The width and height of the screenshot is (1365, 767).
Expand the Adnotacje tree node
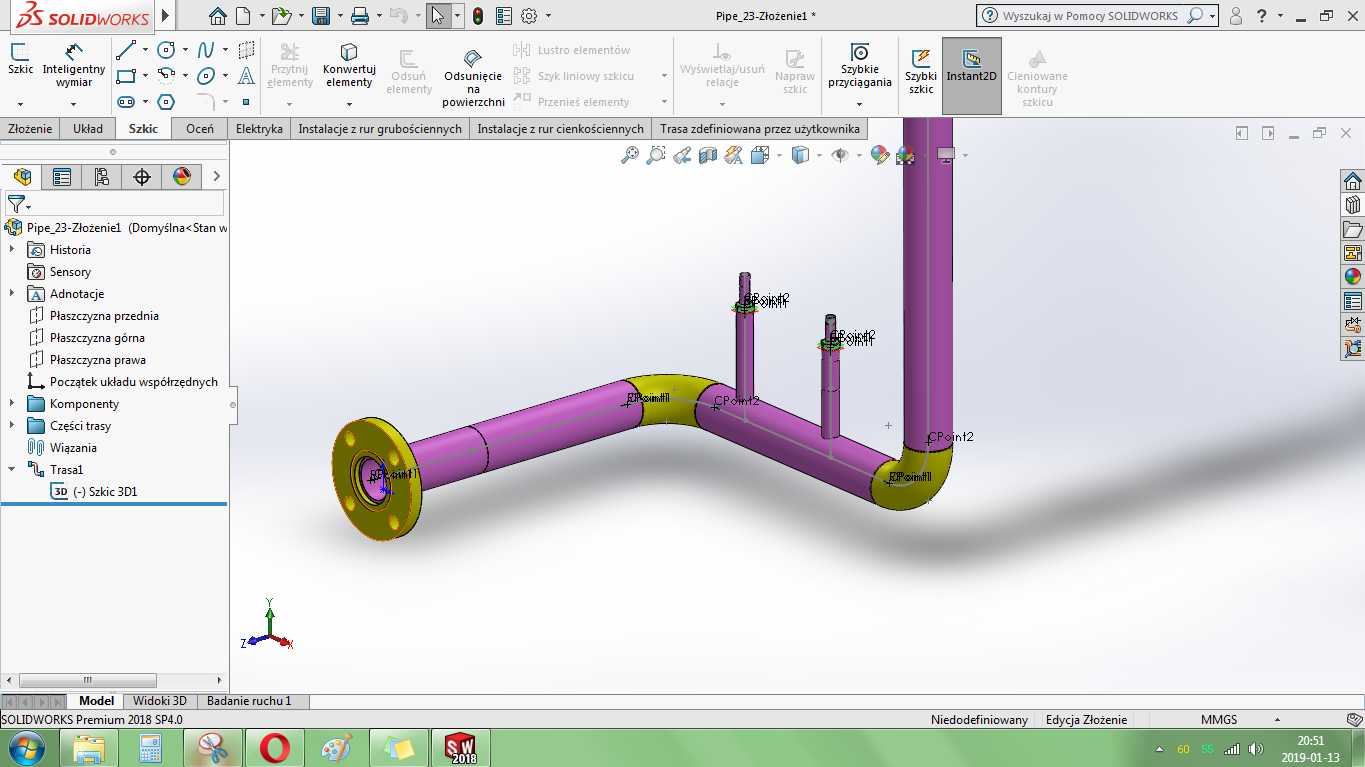click(x=12, y=293)
